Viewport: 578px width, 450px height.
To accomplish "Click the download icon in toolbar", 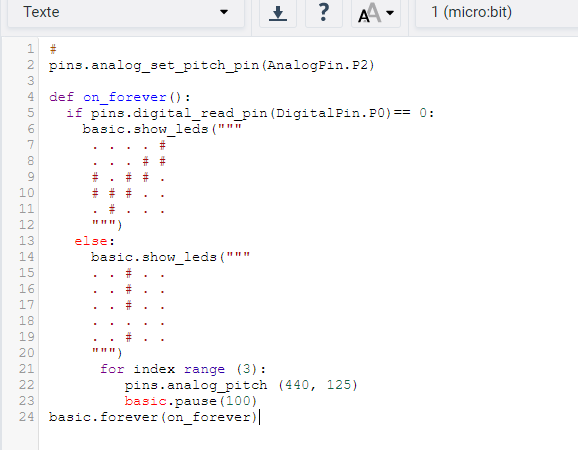I will pyautogui.click(x=278, y=13).
